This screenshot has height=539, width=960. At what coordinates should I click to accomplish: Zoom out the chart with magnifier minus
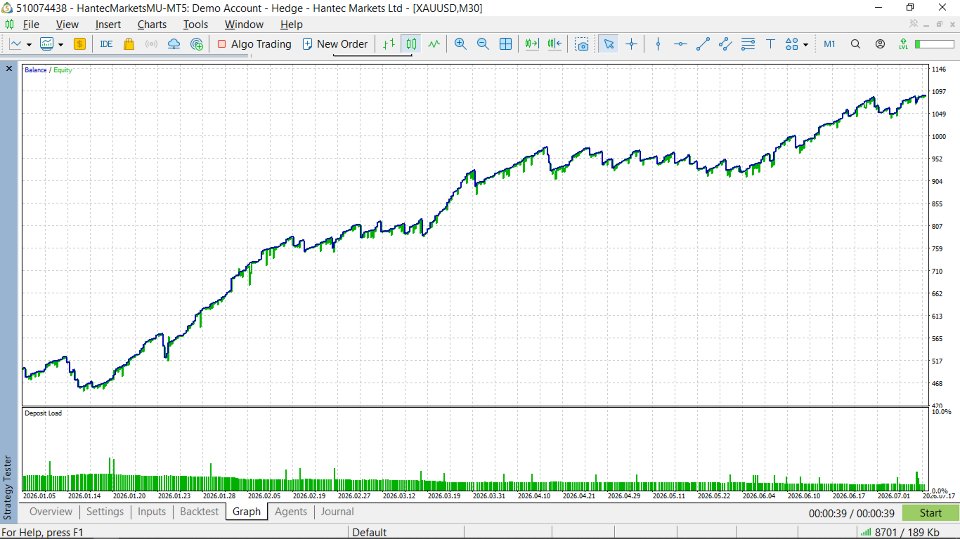(x=483, y=44)
